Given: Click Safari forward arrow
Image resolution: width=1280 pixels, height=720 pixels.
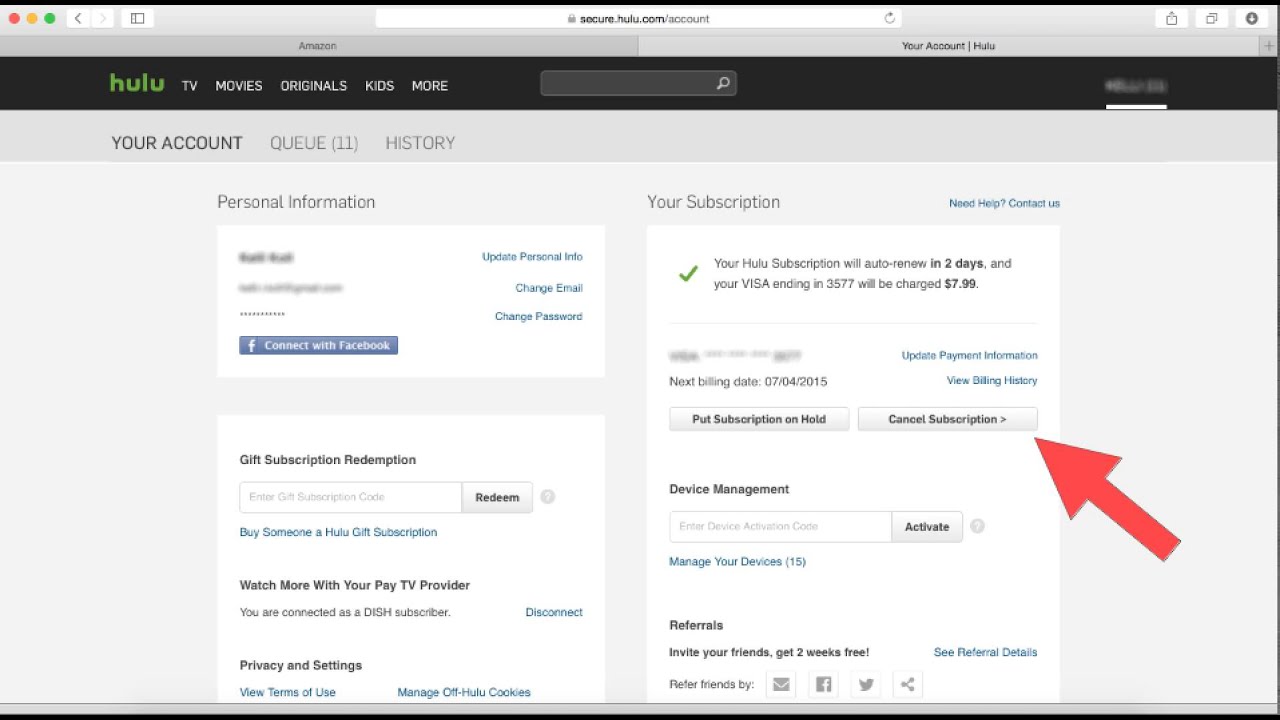Looking at the screenshot, I should click(101, 18).
